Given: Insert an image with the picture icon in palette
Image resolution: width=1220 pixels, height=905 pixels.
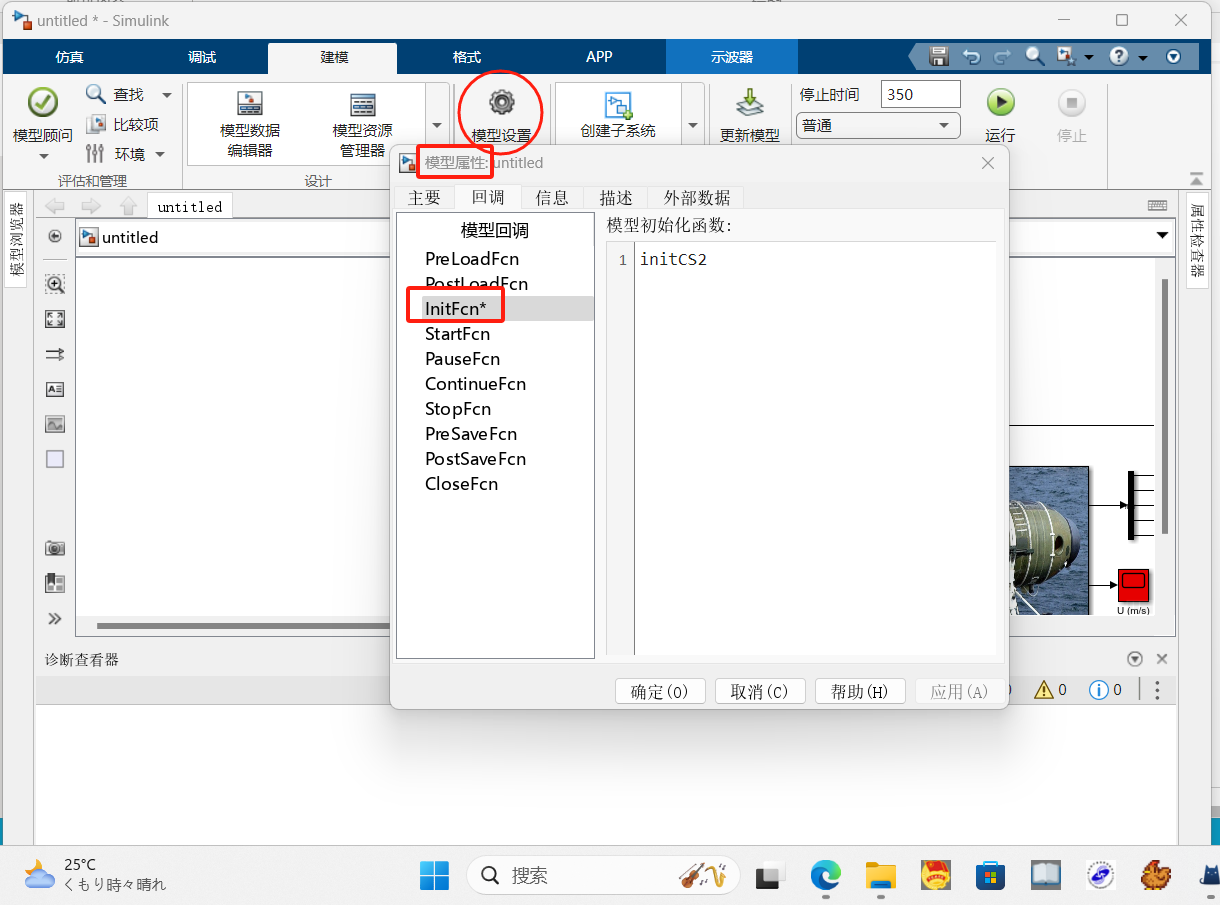Looking at the screenshot, I should 55,424.
